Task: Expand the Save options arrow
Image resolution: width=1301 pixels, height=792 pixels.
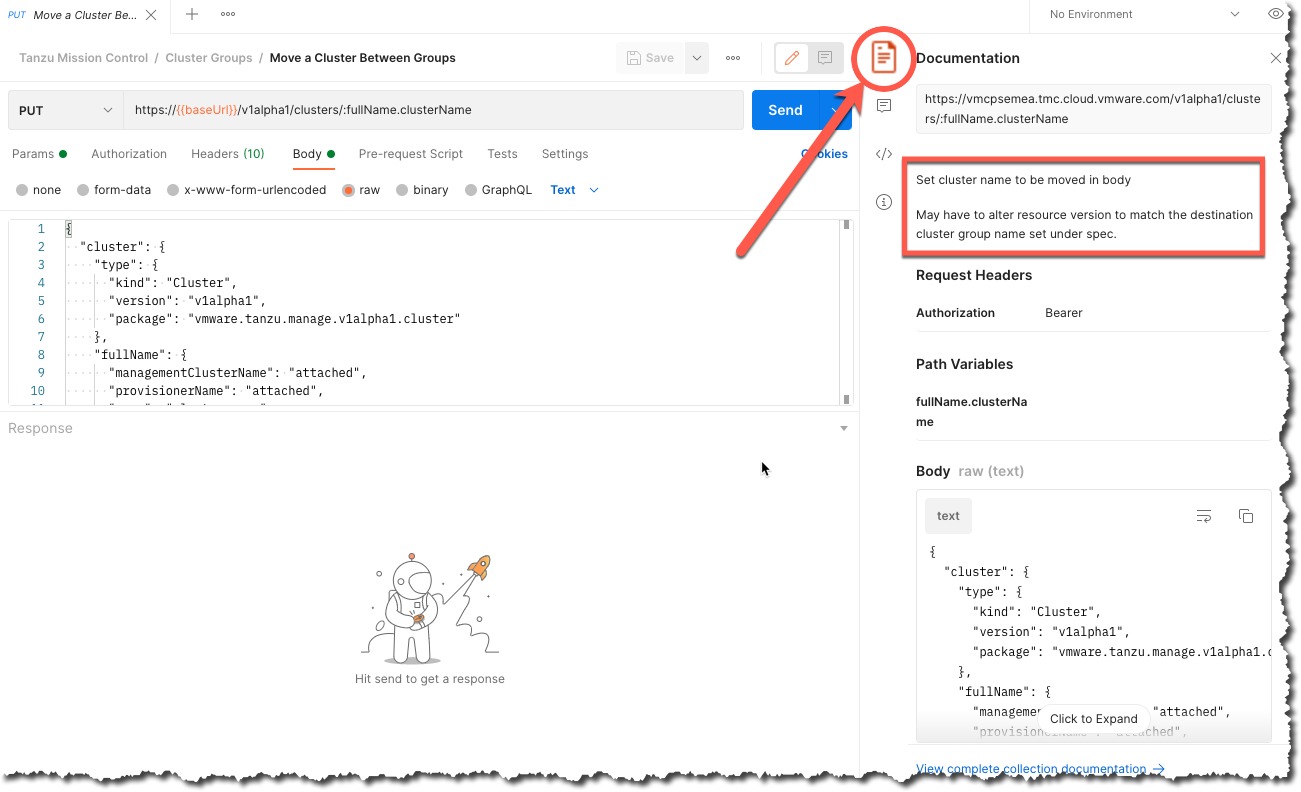Action: coord(697,58)
